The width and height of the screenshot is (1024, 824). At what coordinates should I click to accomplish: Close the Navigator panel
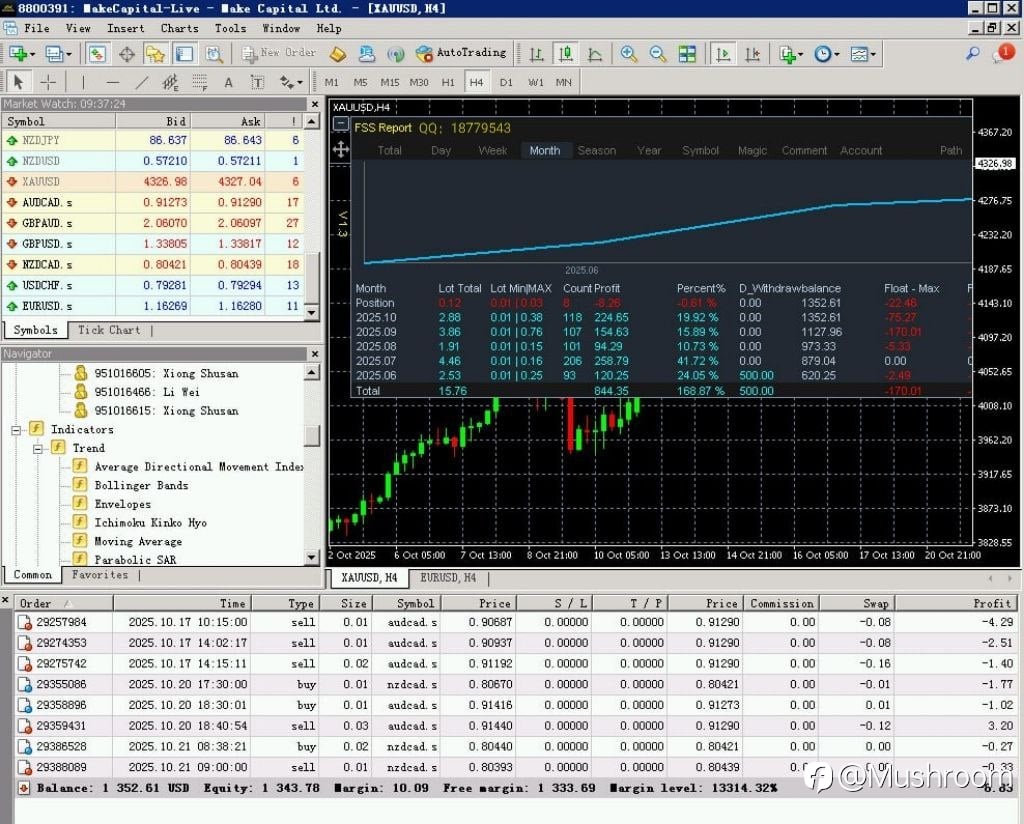[x=315, y=354]
